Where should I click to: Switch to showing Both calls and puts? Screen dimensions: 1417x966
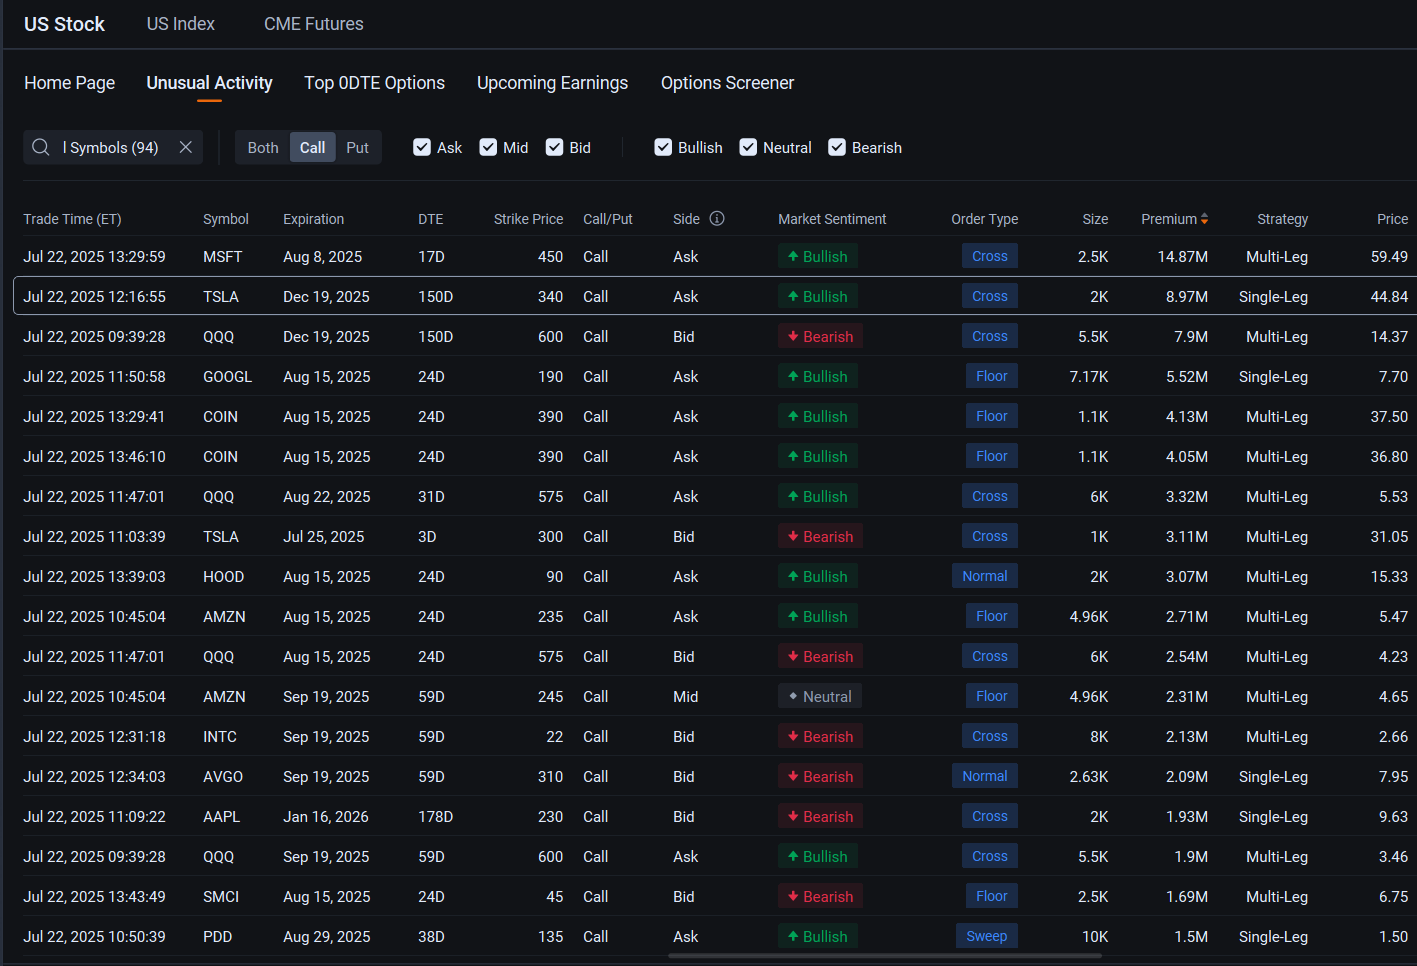(x=262, y=147)
